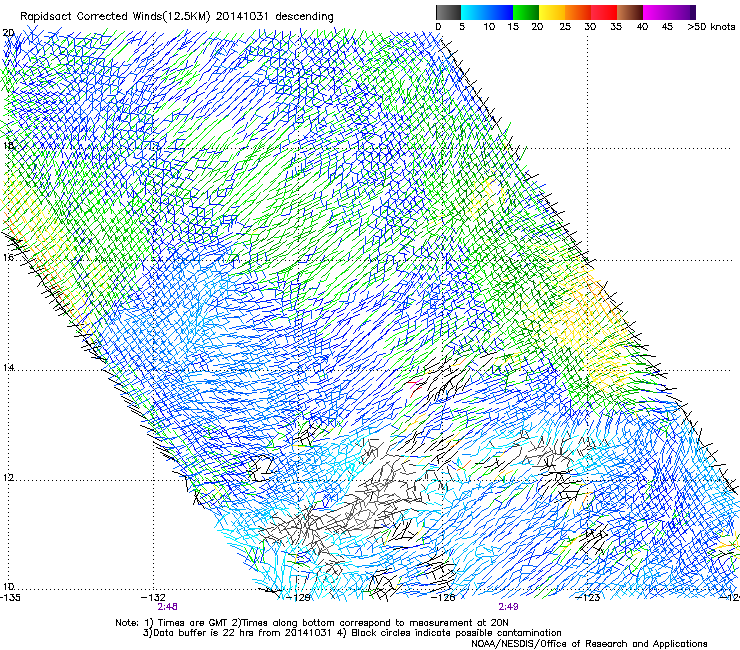The width and height of the screenshot is (740, 650).
Task: Click the '>50 knots' legend label
Action: point(711,27)
